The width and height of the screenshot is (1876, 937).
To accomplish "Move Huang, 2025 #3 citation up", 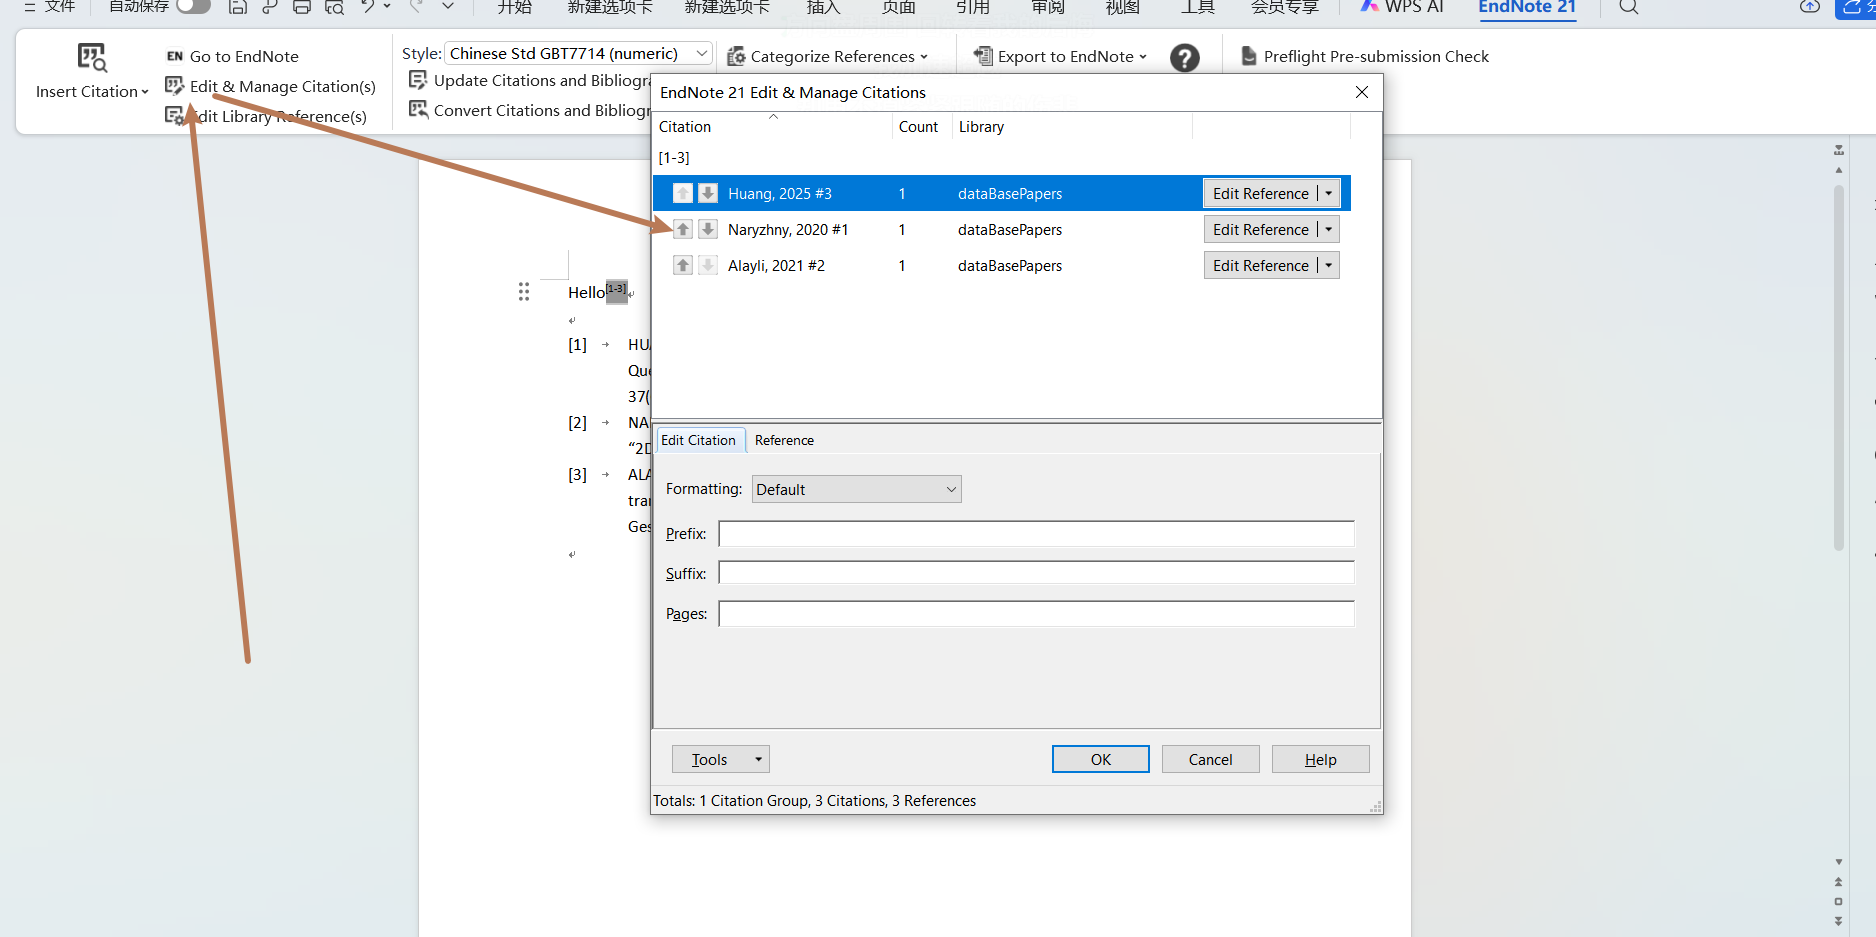I will (x=683, y=193).
